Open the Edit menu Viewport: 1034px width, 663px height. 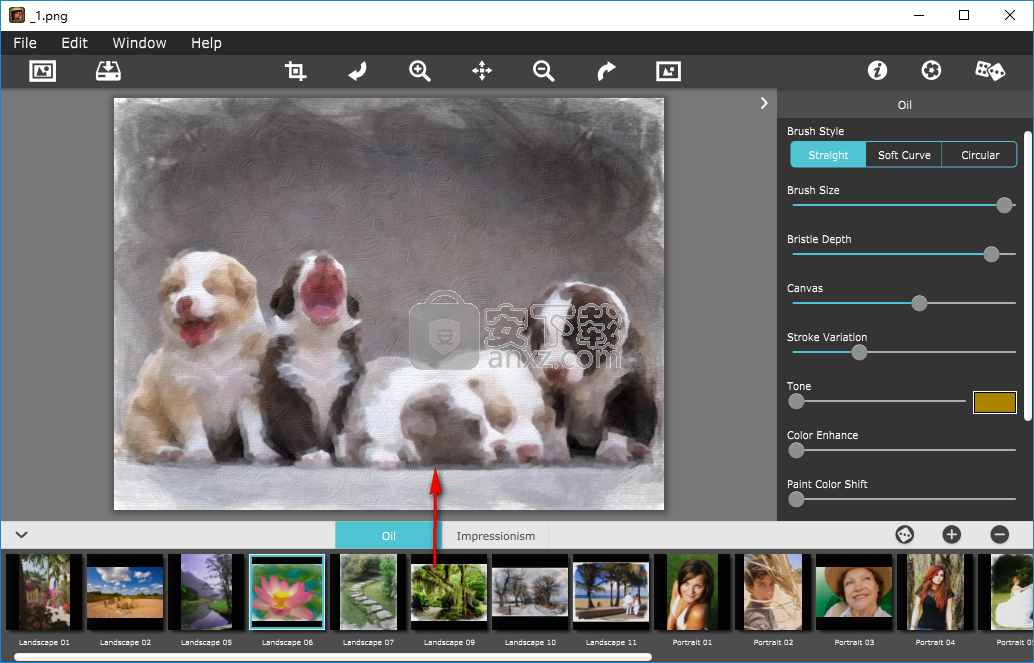click(75, 43)
